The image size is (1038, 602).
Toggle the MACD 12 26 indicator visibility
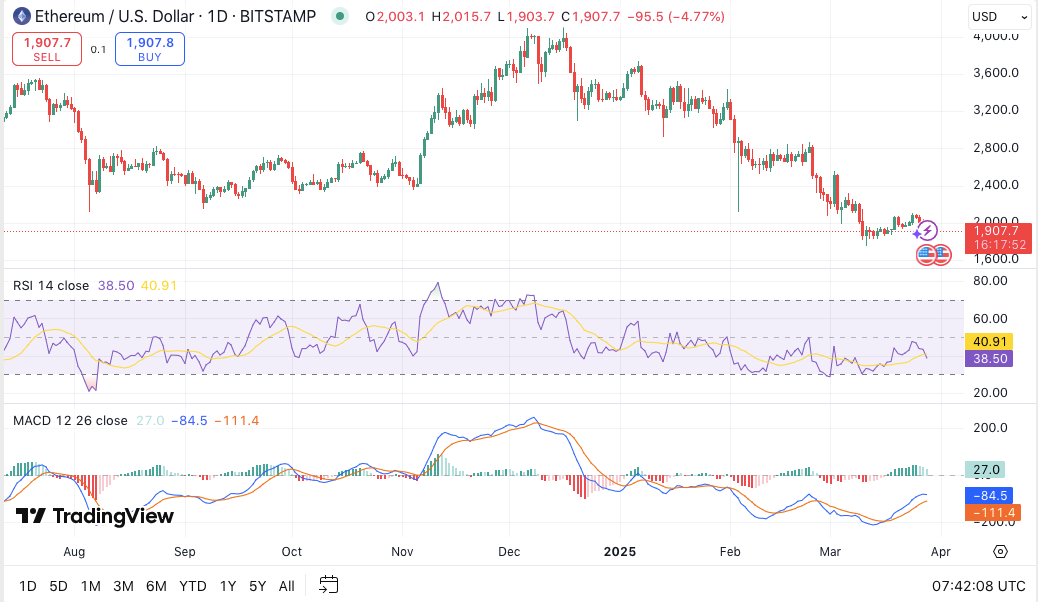[71, 420]
